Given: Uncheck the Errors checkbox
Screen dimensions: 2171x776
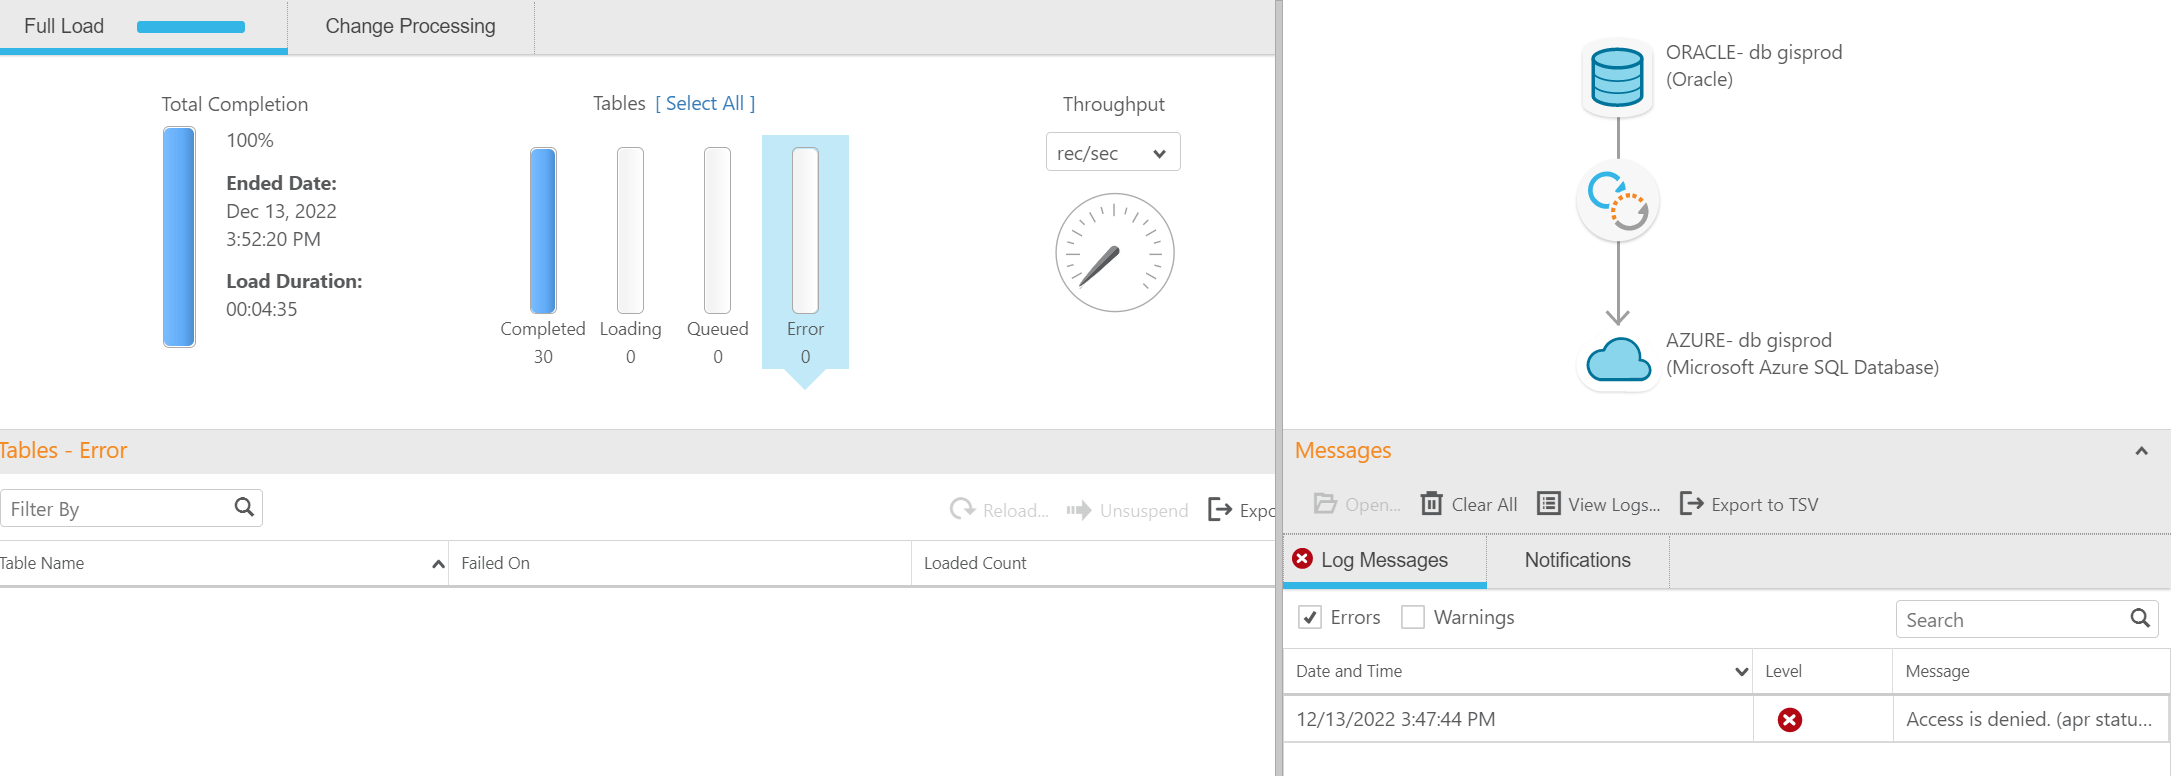Looking at the screenshot, I should point(1310,618).
